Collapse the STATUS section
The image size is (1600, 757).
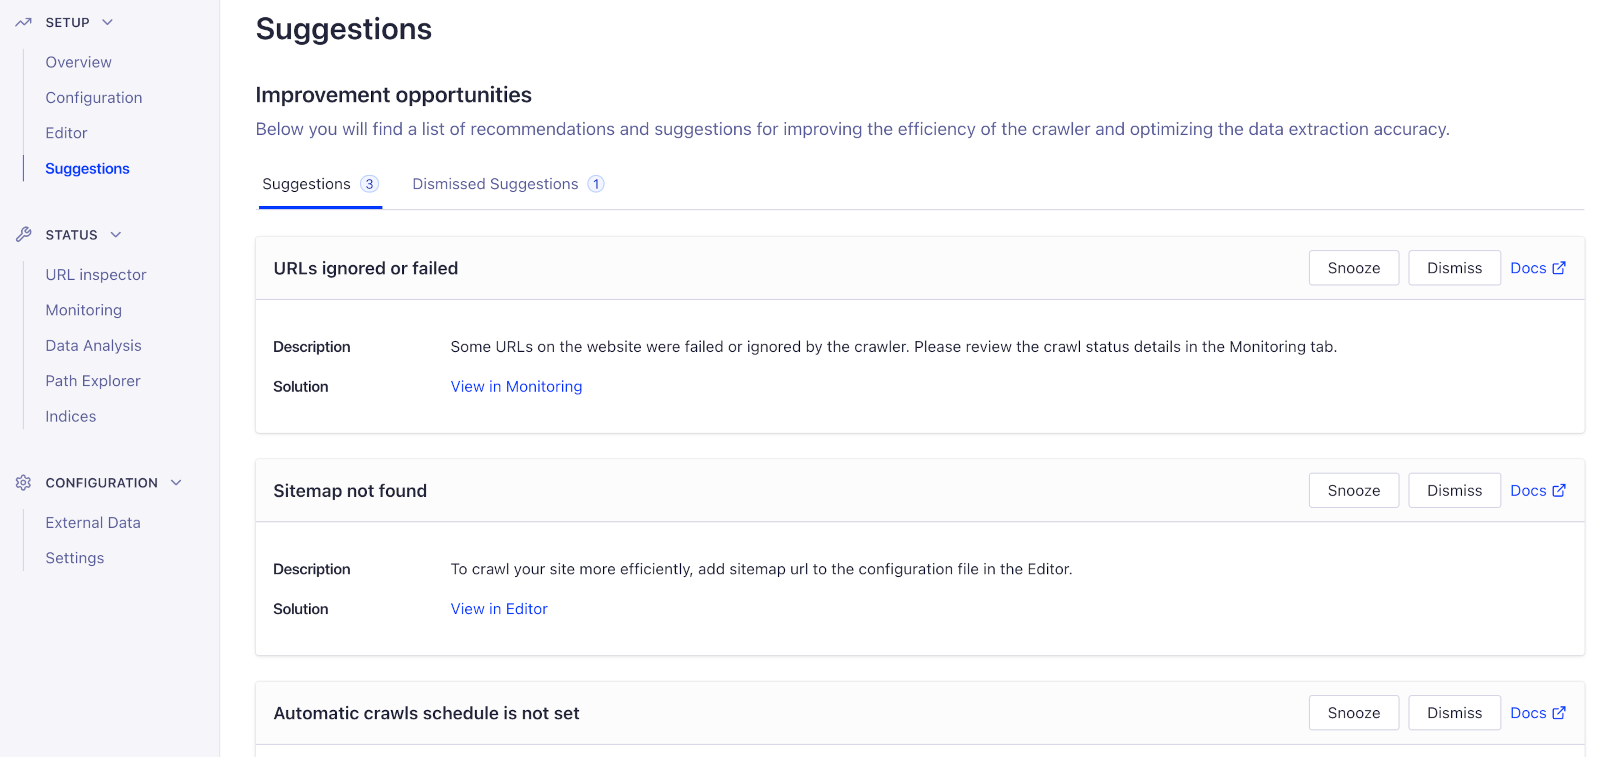click(115, 234)
